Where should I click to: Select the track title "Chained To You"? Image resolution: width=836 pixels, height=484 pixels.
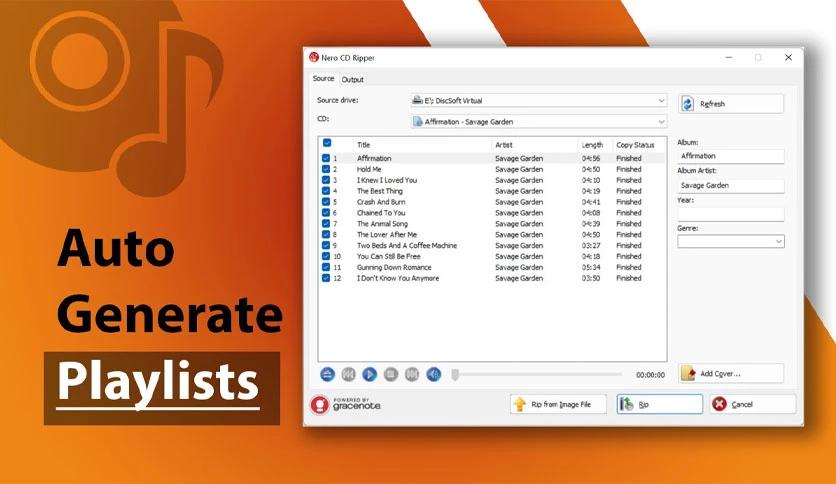coord(381,213)
